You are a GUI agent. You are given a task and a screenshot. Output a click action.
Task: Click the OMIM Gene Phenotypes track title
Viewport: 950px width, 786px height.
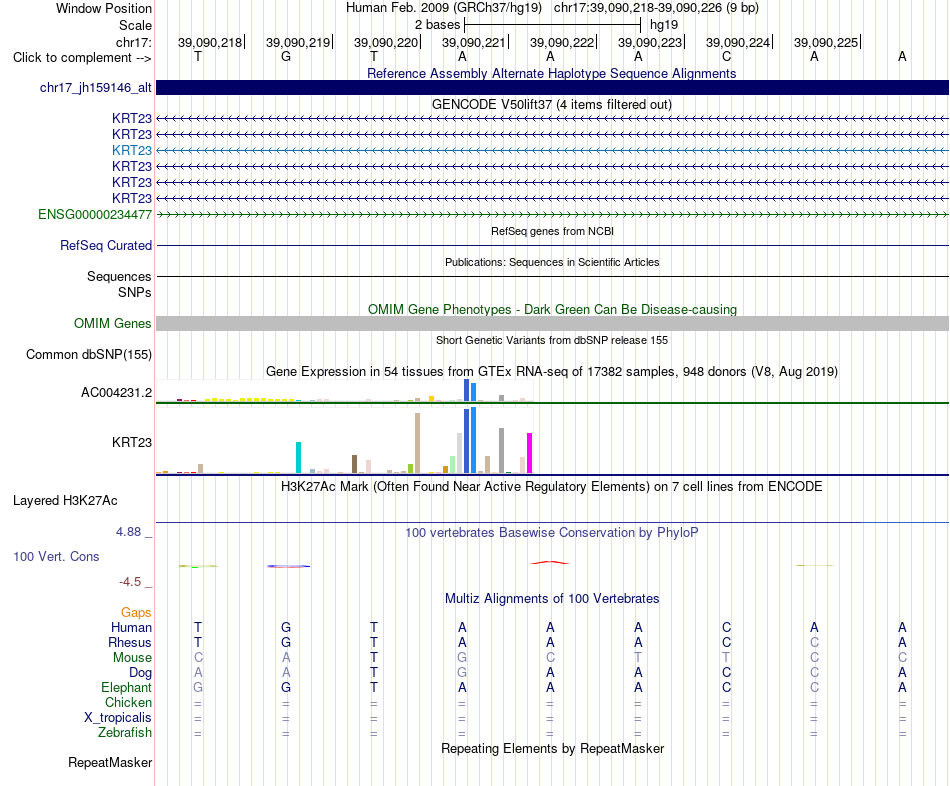552,309
